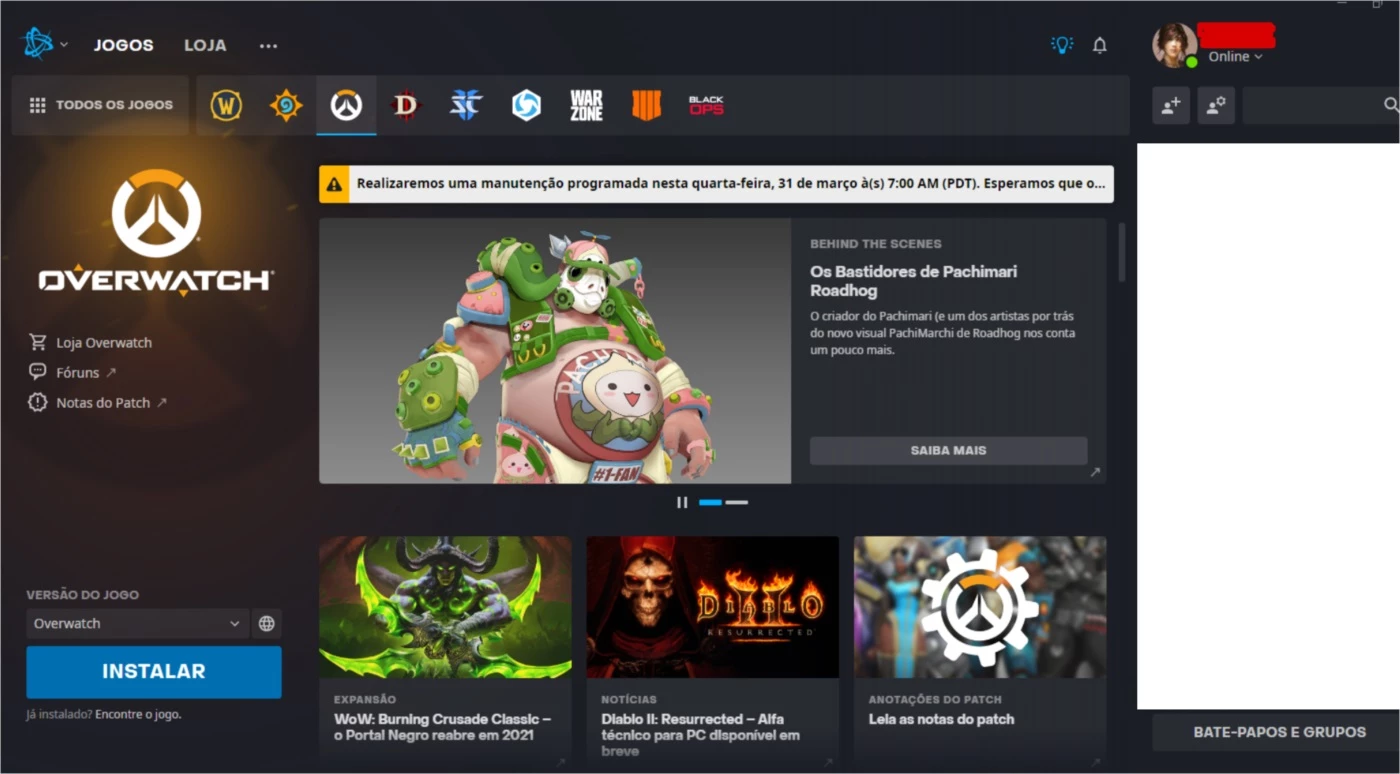Select the Black Ops 4 orange icon
Screen dimensions: 1400x774
tap(646, 105)
